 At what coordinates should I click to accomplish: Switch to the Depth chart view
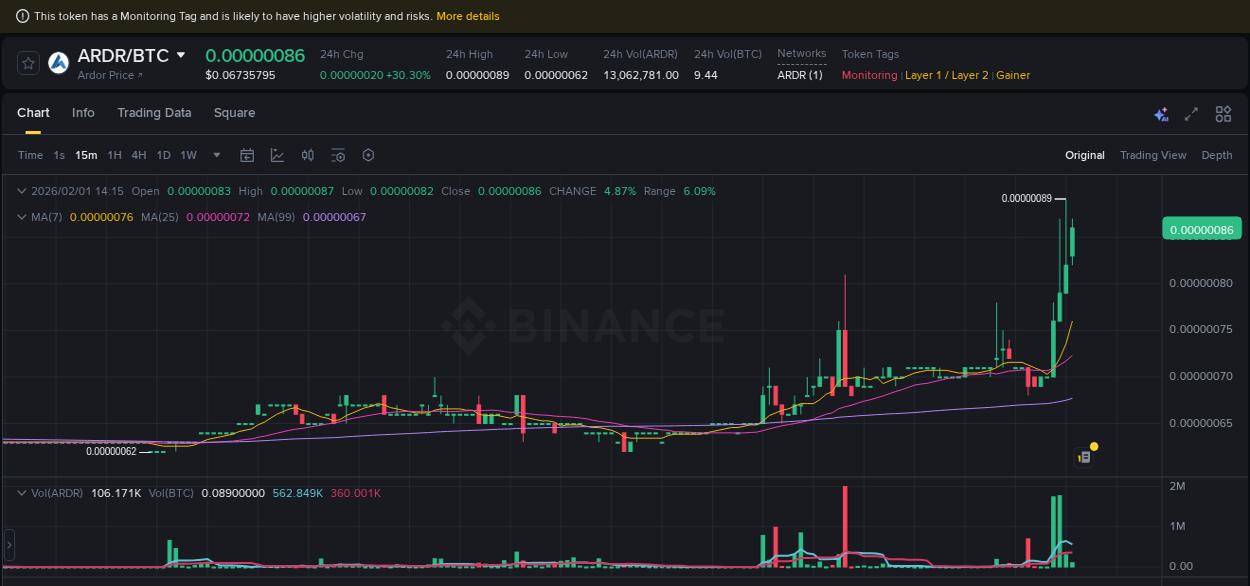click(1217, 155)
